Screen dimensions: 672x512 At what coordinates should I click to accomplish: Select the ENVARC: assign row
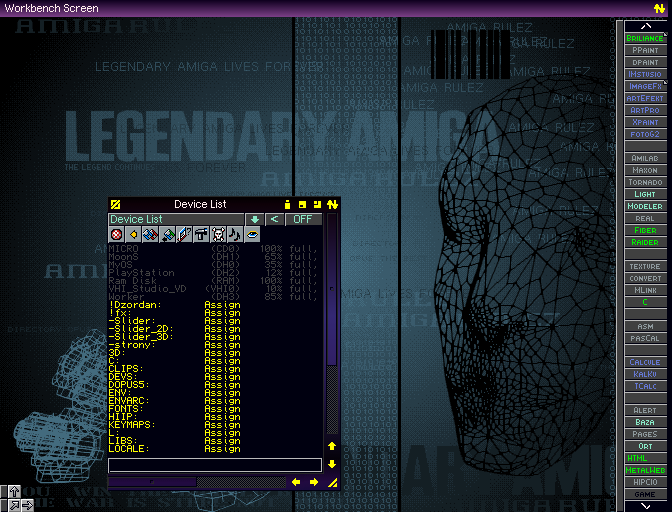(215, 401)
